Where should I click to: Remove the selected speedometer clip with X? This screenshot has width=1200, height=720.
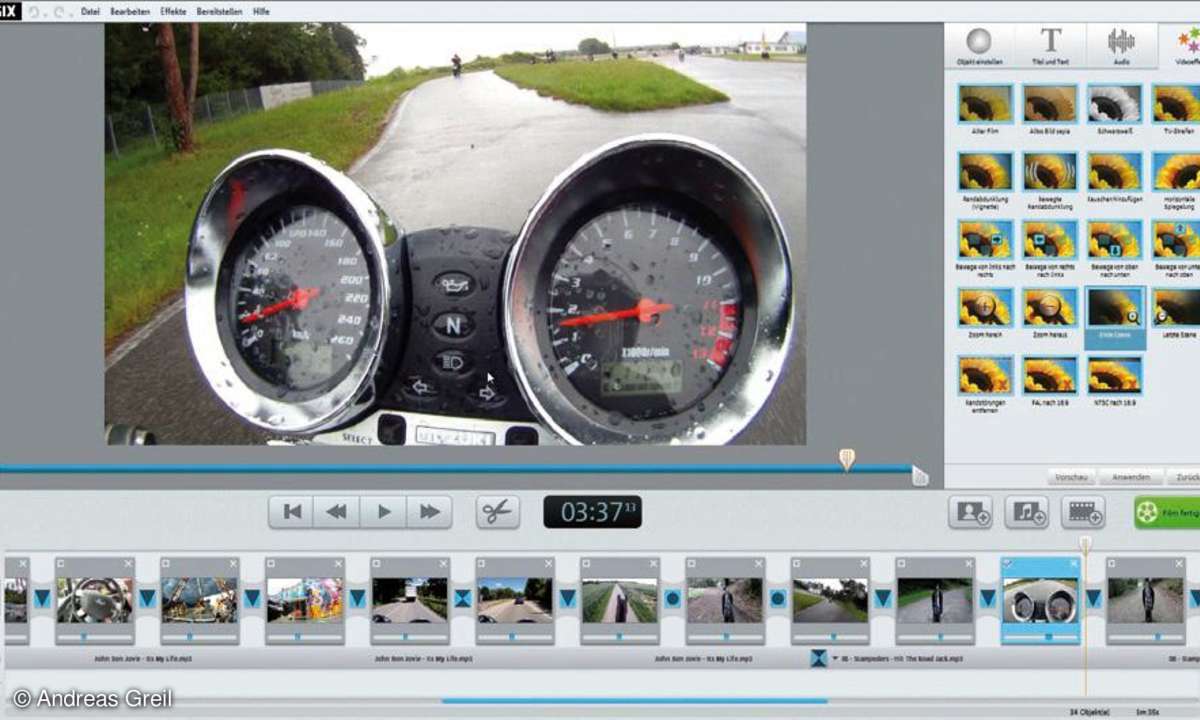coord(1075,564)
